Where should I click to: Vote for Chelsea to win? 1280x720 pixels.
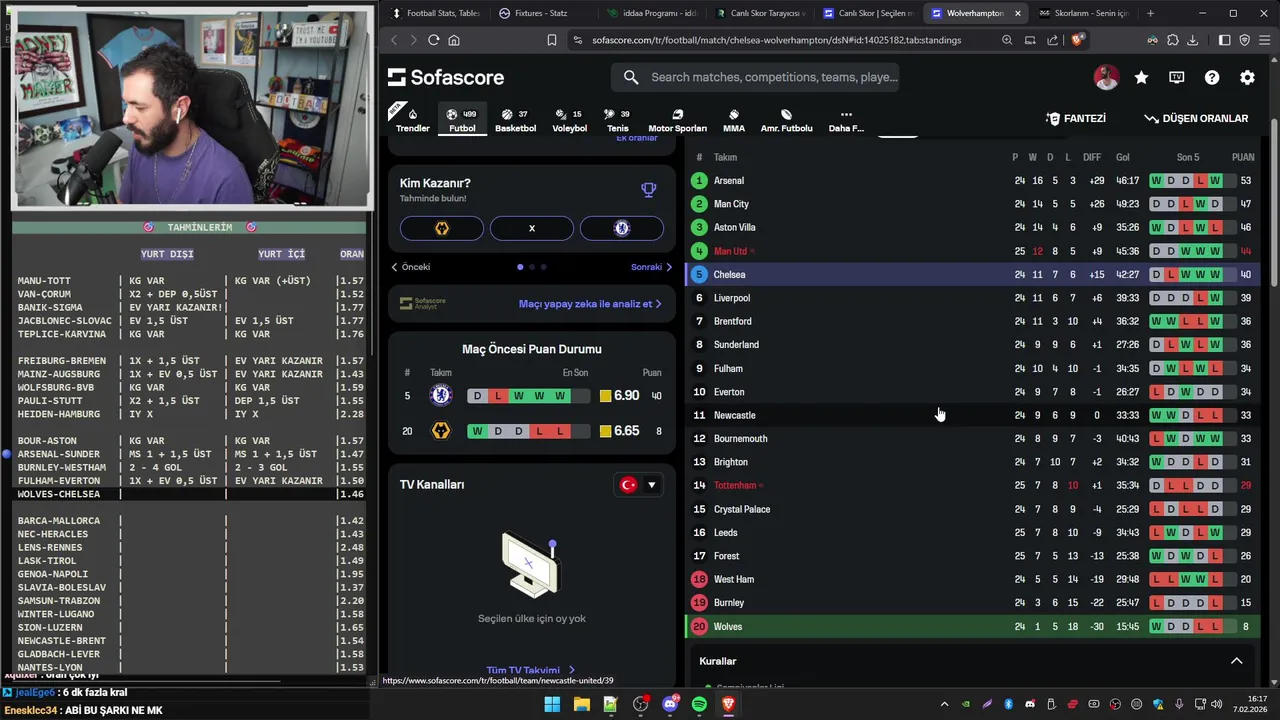click(622, 228)
